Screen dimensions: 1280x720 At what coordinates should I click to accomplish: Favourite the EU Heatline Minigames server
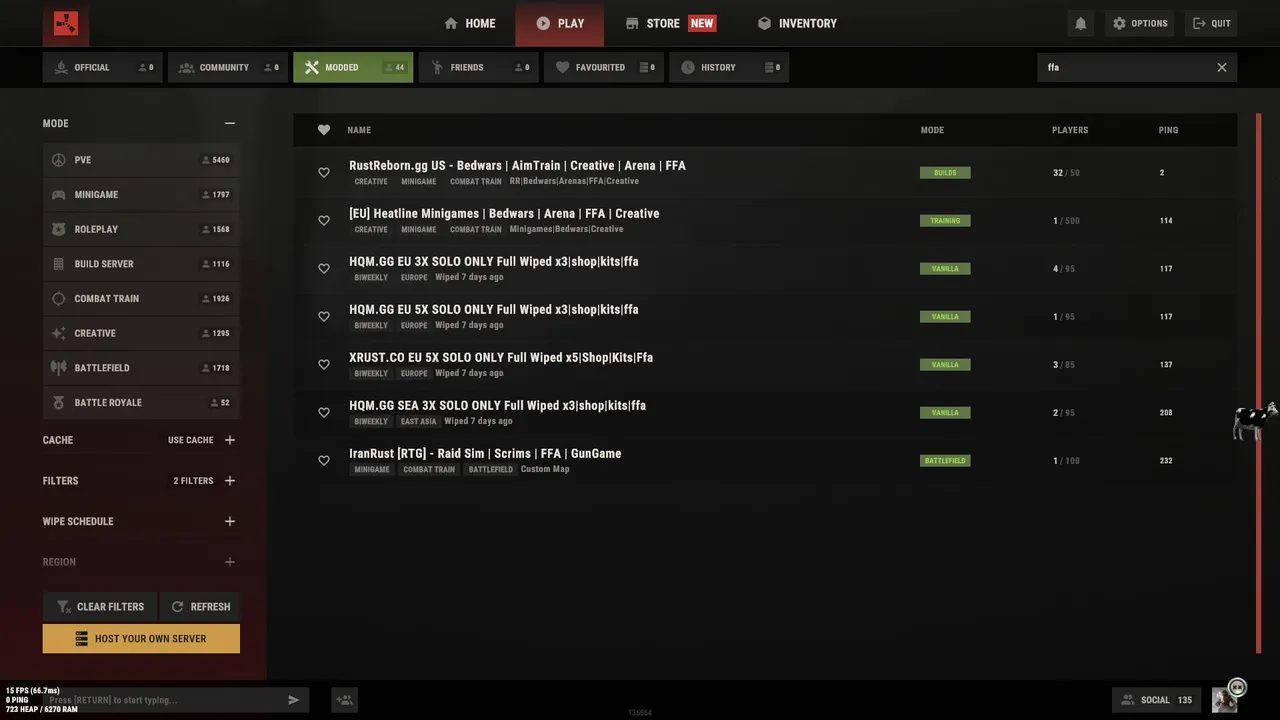click(x=324, y=221)
